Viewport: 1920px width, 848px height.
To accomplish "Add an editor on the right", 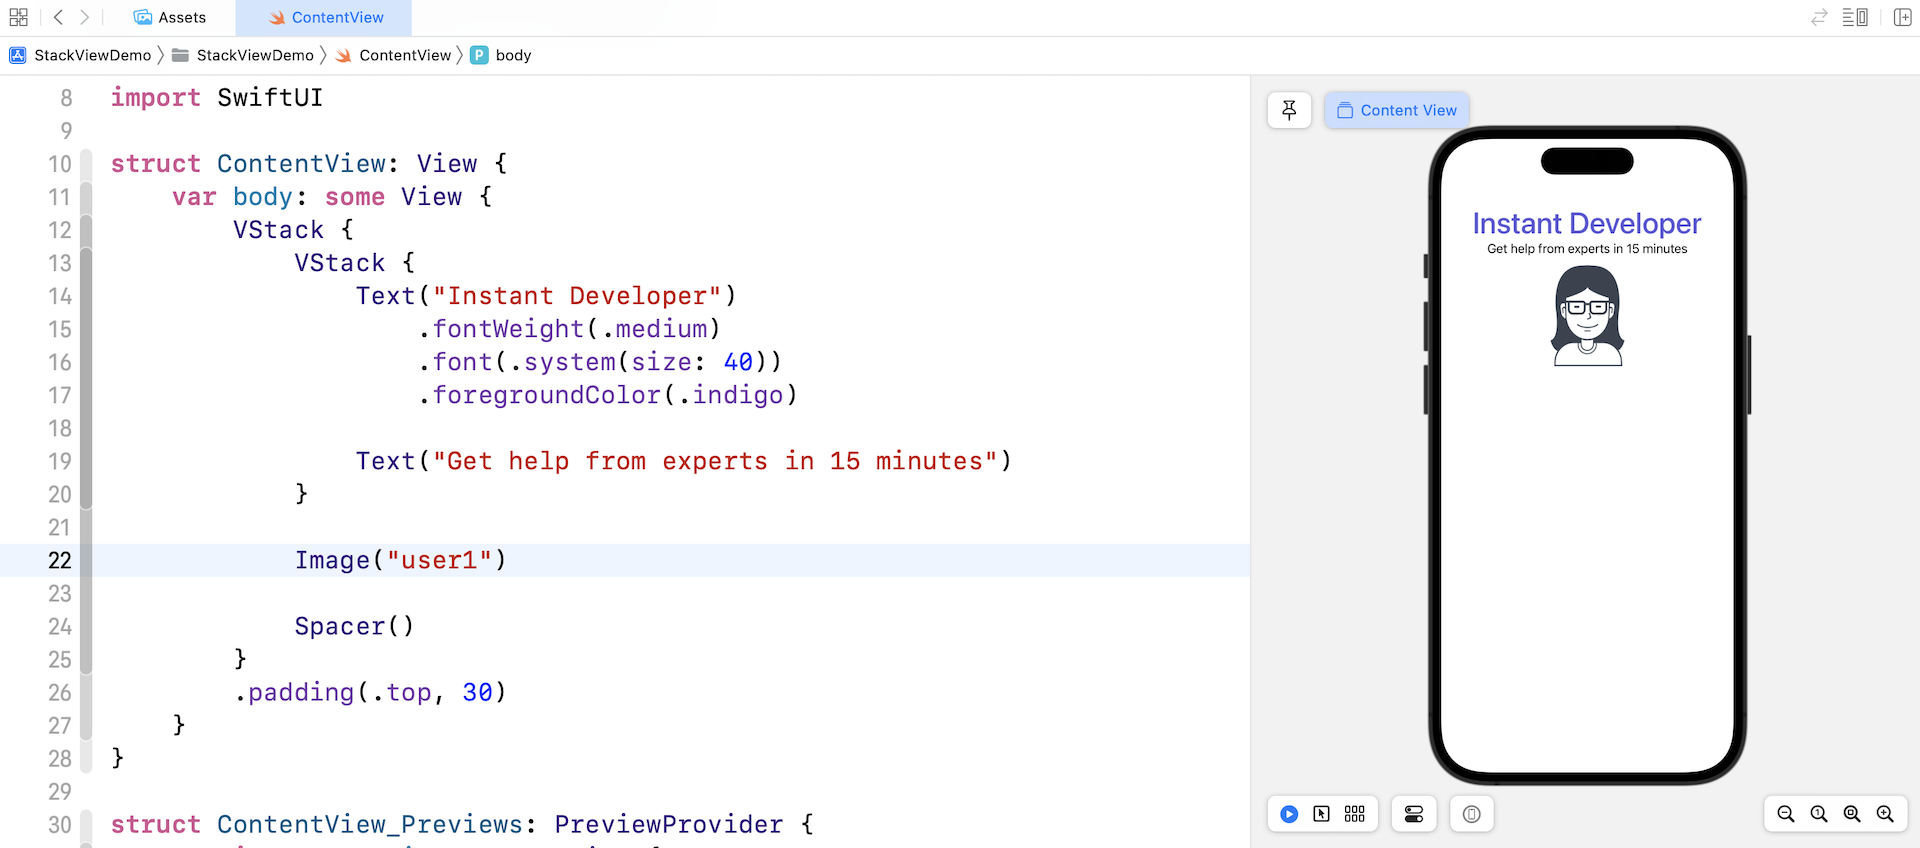I will pyautogui.click(x=1902, y=17).
